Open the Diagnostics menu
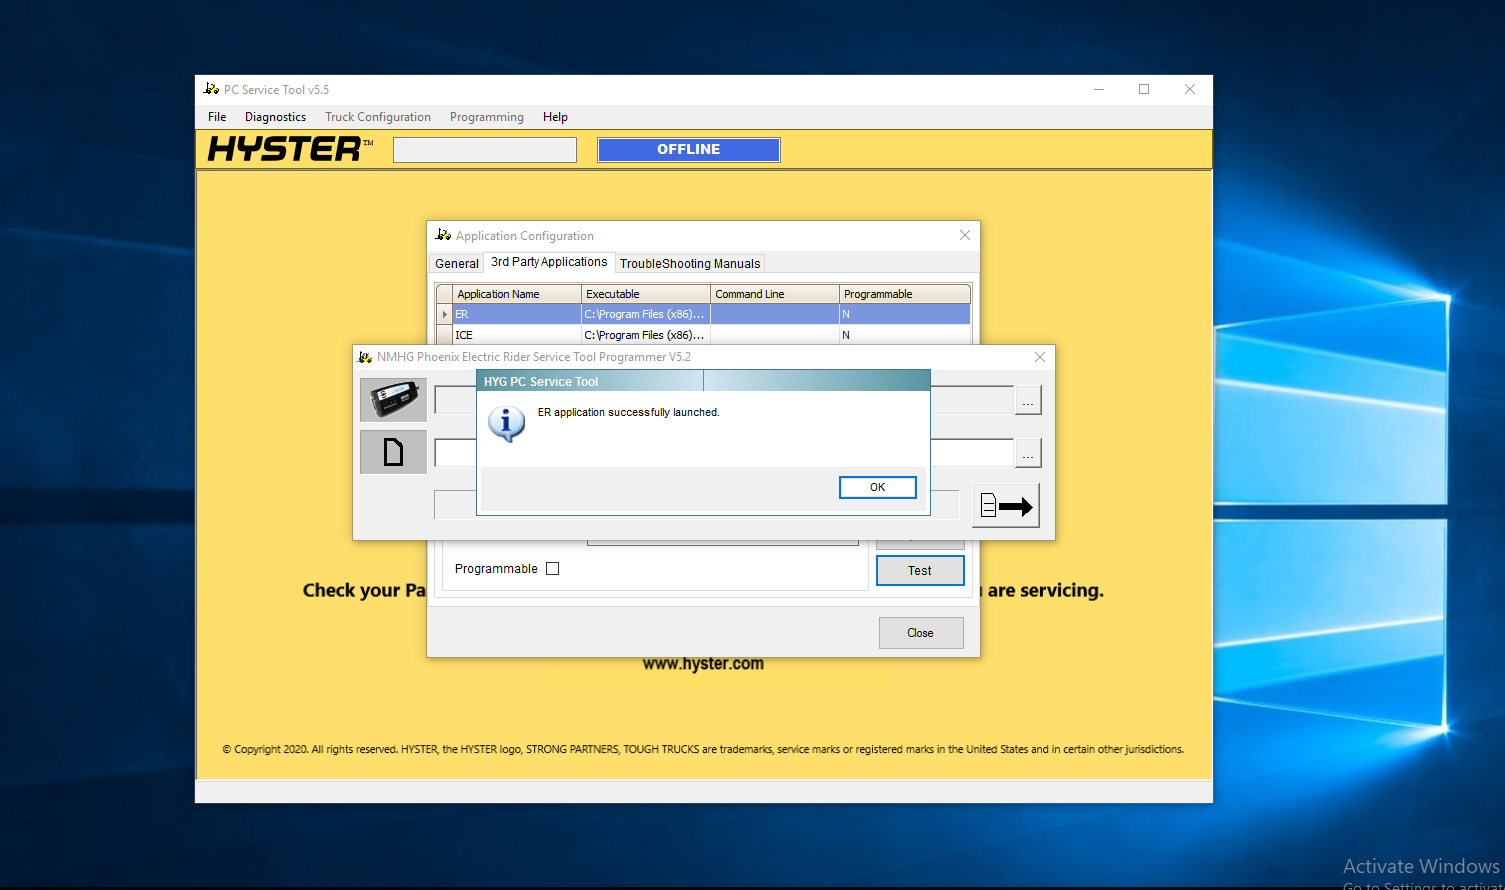The width and height of the screenshot is (1505, 890). click(275, 117)
